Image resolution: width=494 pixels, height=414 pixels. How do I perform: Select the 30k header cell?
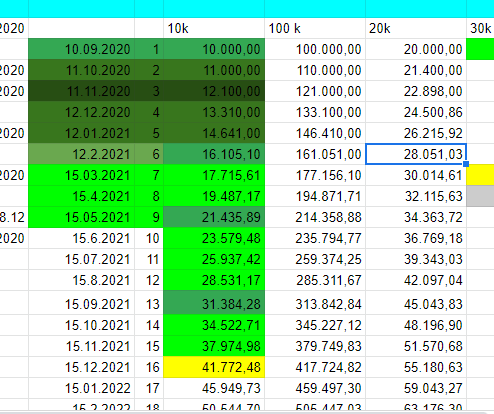(x=480, y=28)
